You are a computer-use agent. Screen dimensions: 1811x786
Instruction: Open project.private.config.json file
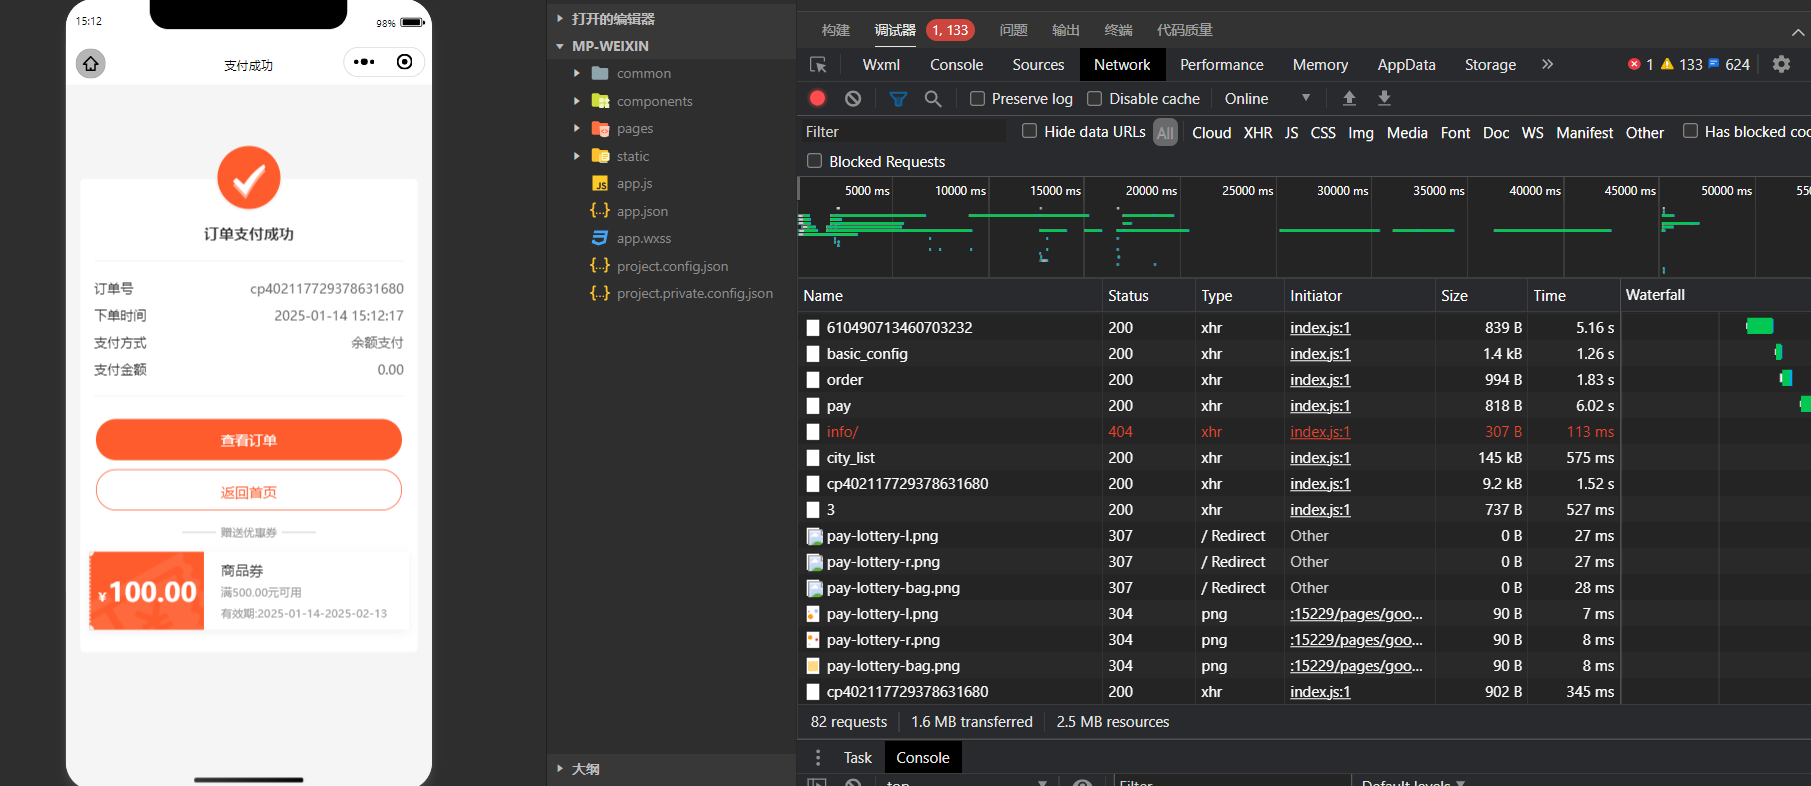[x=695, y=294]
